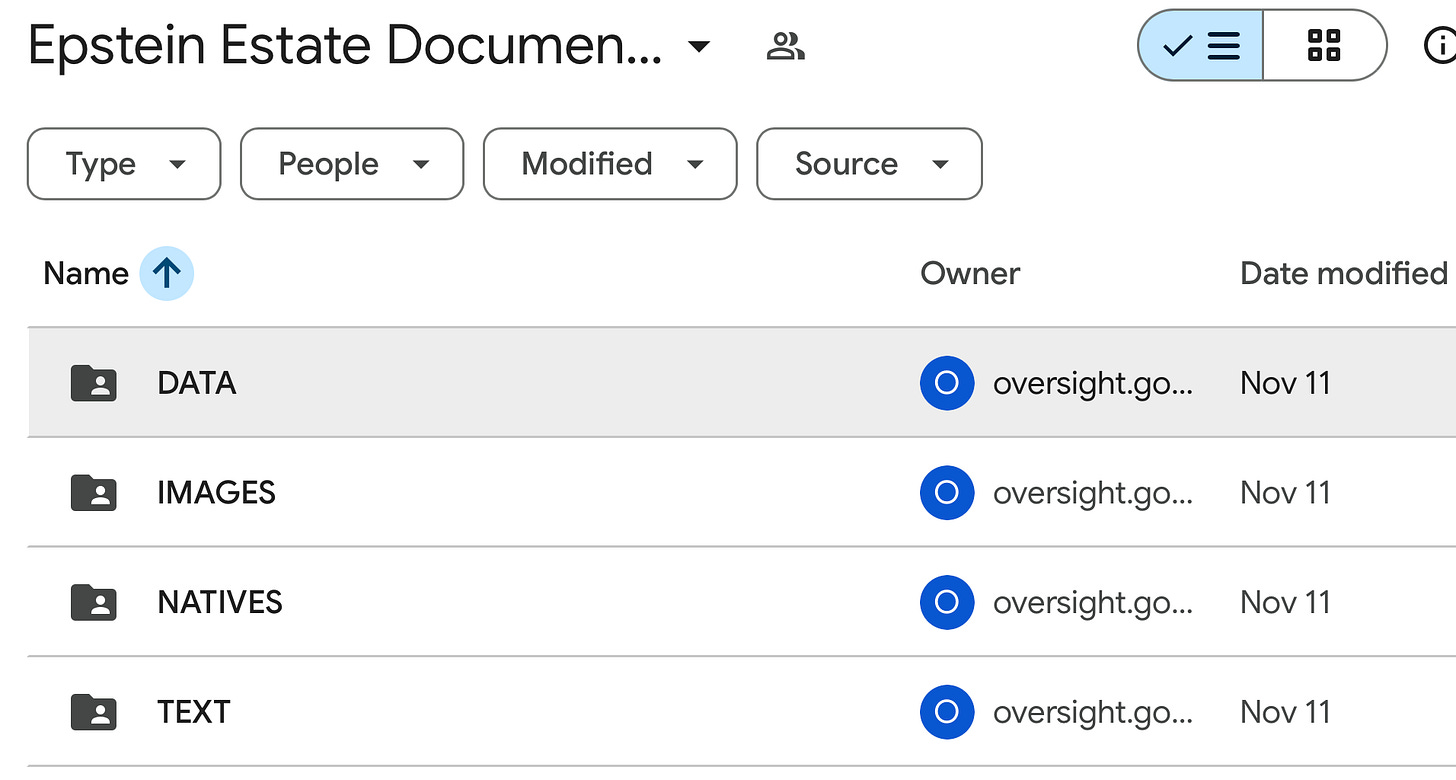Screen dimensions: 1456x780
Task: Select the IMAGES folder name
Action: tap(216, 492)
